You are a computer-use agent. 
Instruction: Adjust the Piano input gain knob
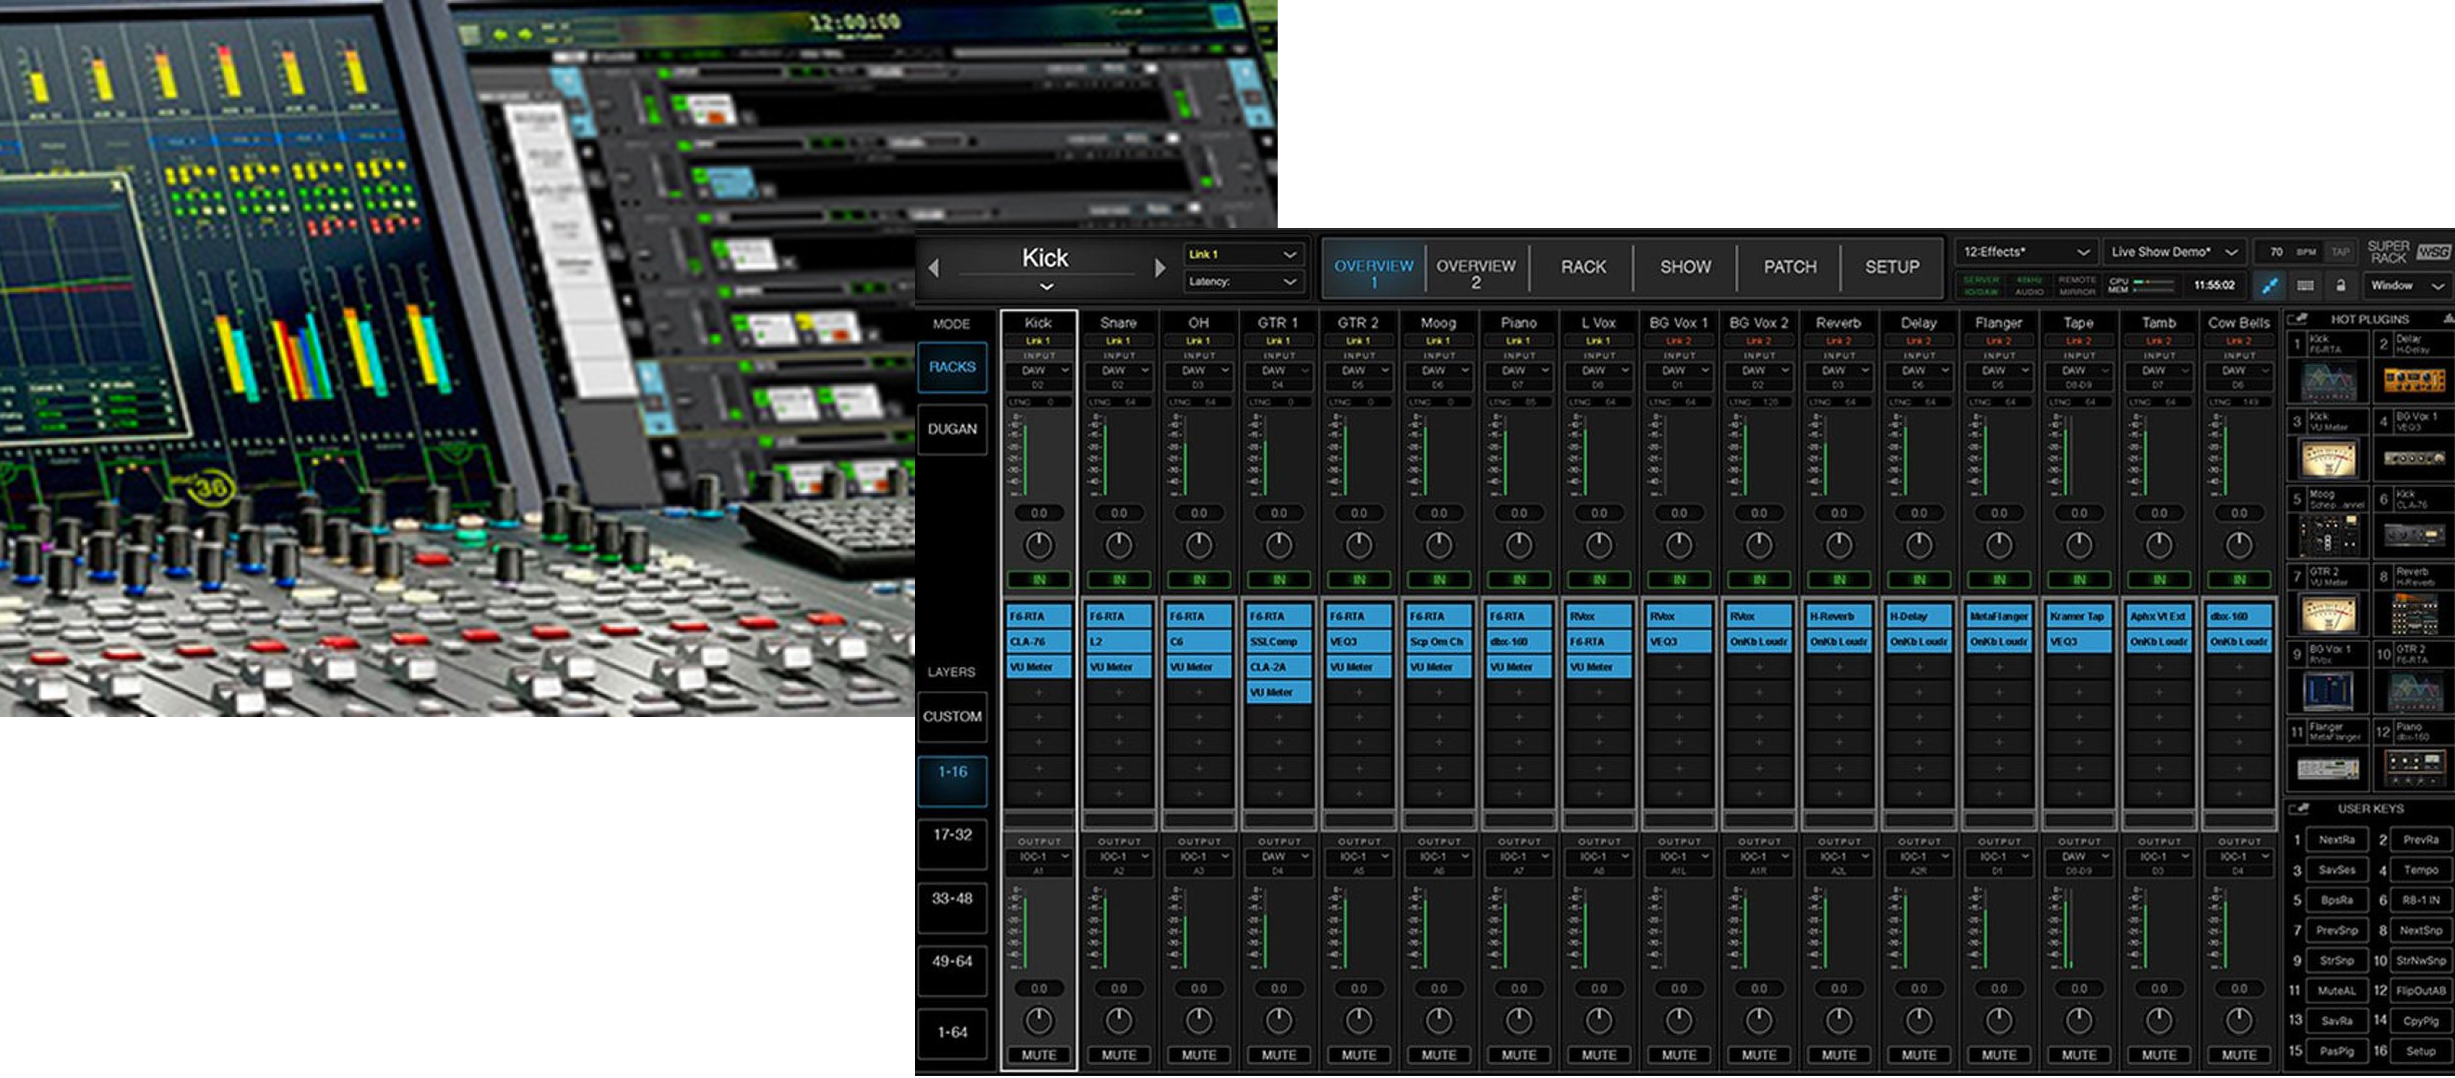[1518, 546]
